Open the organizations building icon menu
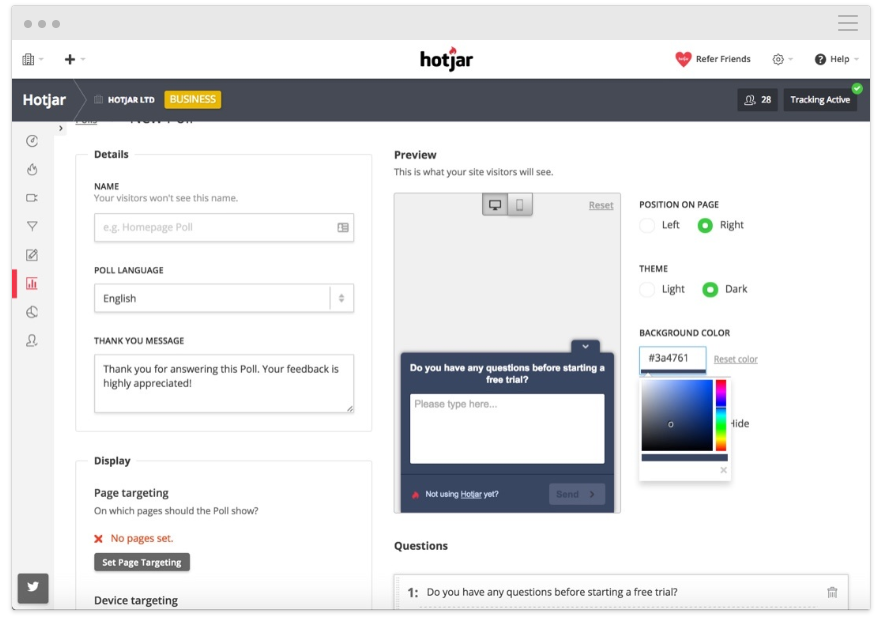This screenshot has width=880, height=620. point(28,59)
